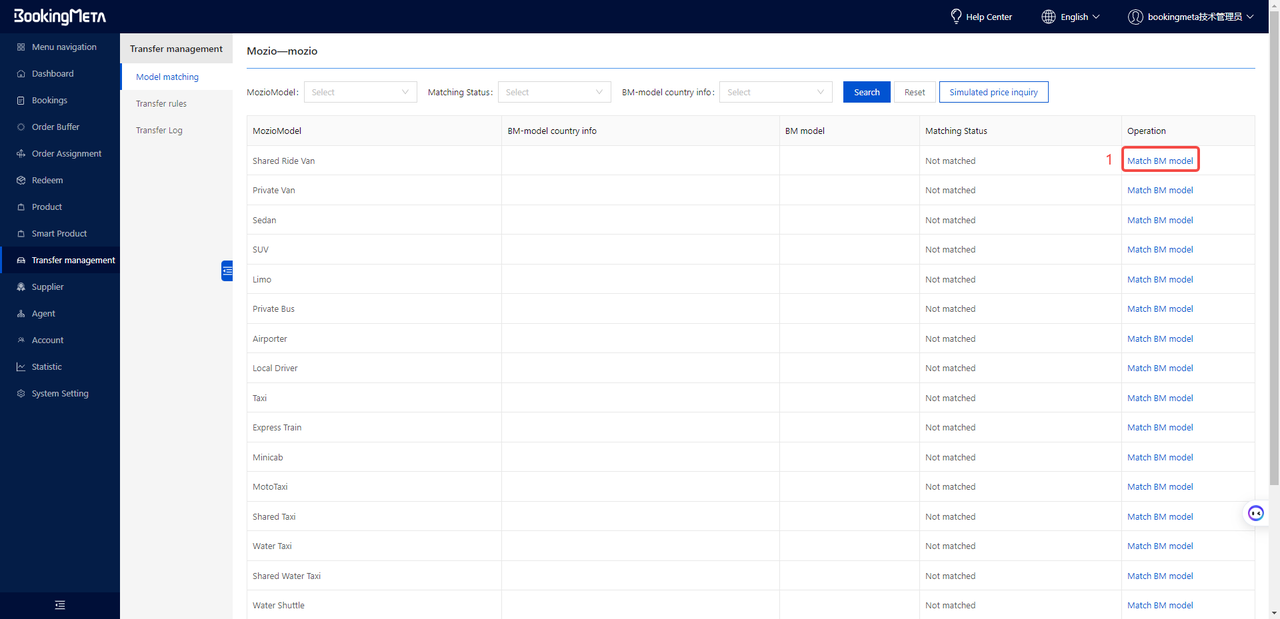Click Match BM model for Sedan
The image size is (1280, 619).
coord(1160,220)
